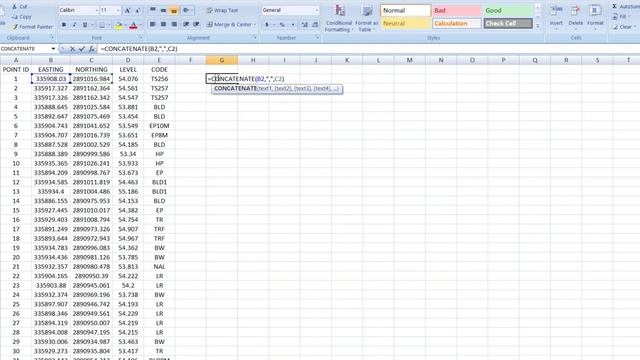Toggle Wrap Text

coord(222,10)
